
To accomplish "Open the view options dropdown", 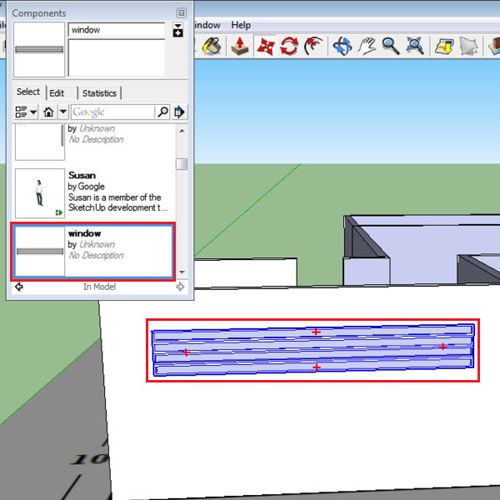I will pos(26,112).
